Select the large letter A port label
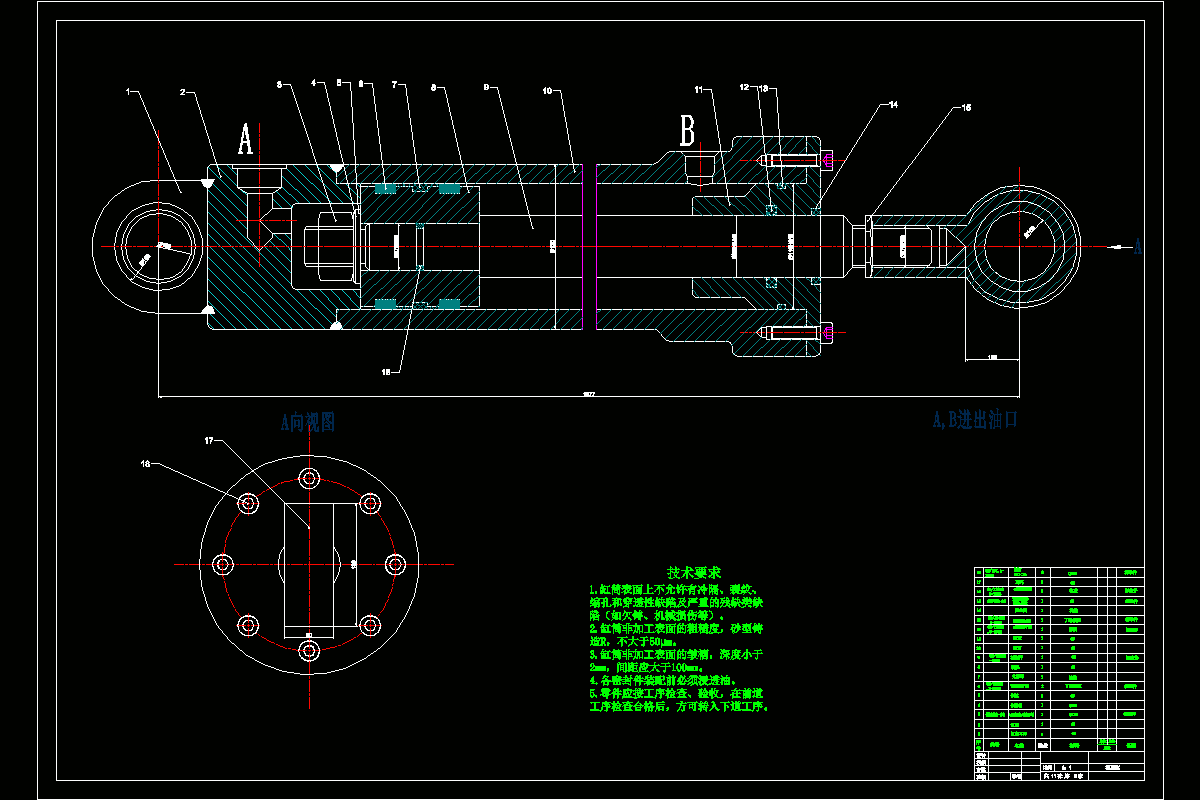1200x800 pixels. coord(245,139)
